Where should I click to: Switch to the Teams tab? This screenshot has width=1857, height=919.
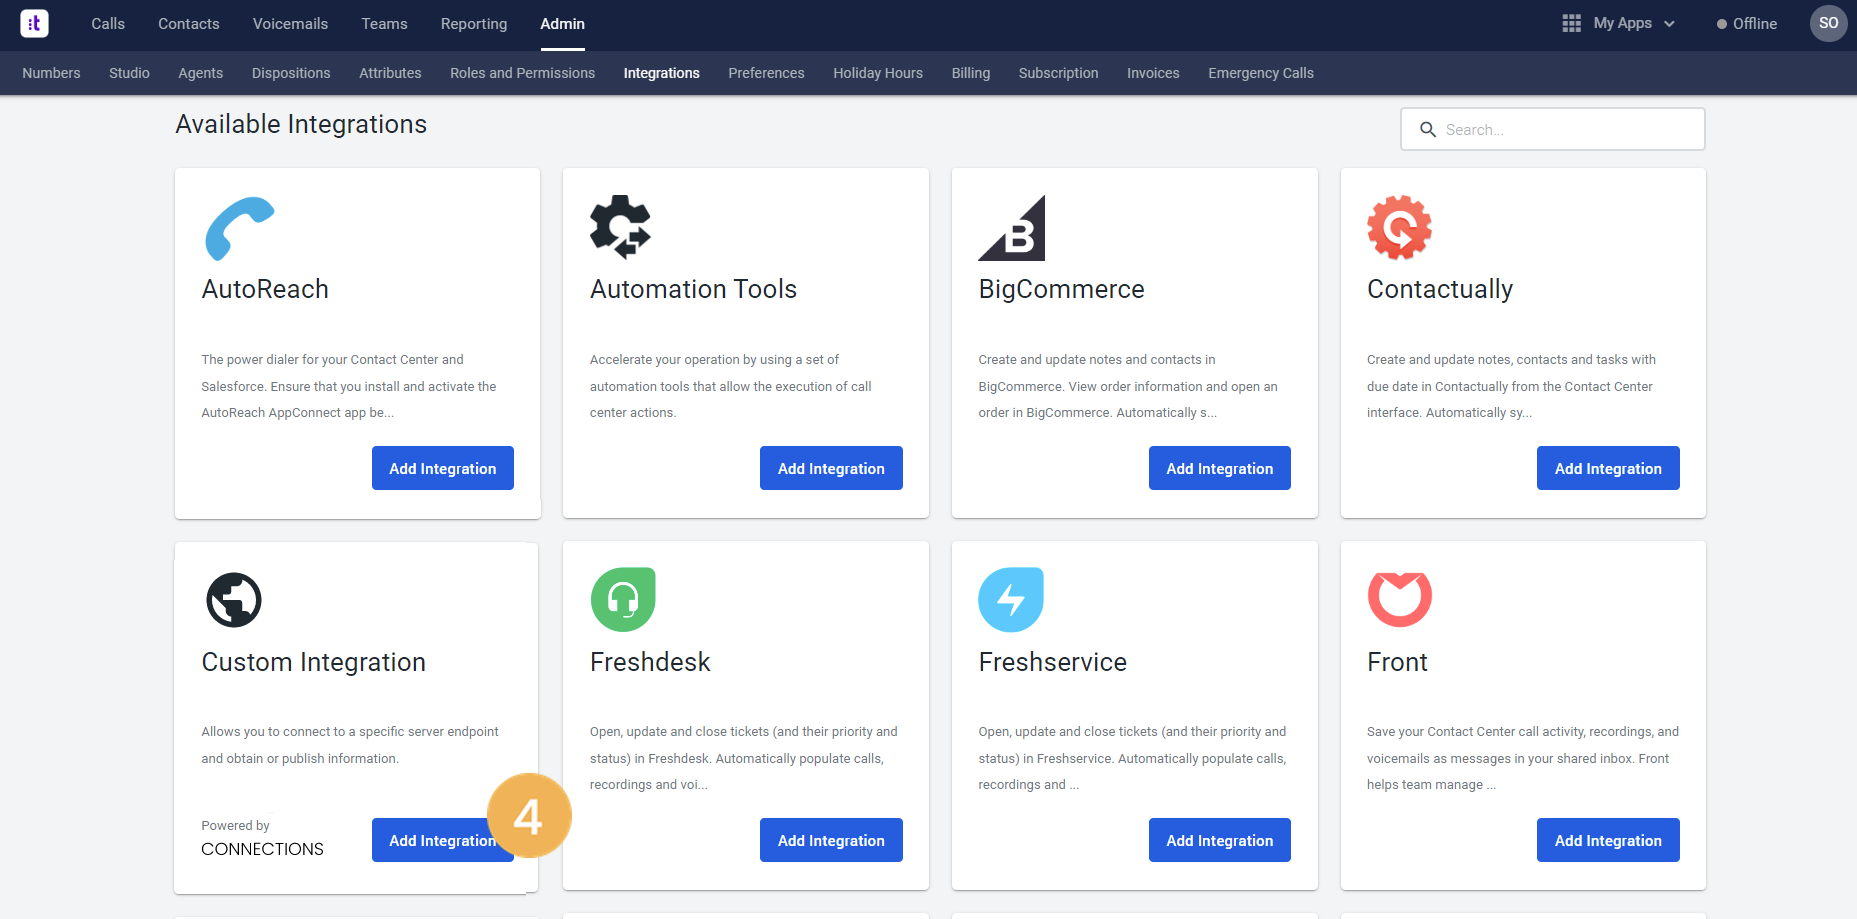(x=384, y=24)
